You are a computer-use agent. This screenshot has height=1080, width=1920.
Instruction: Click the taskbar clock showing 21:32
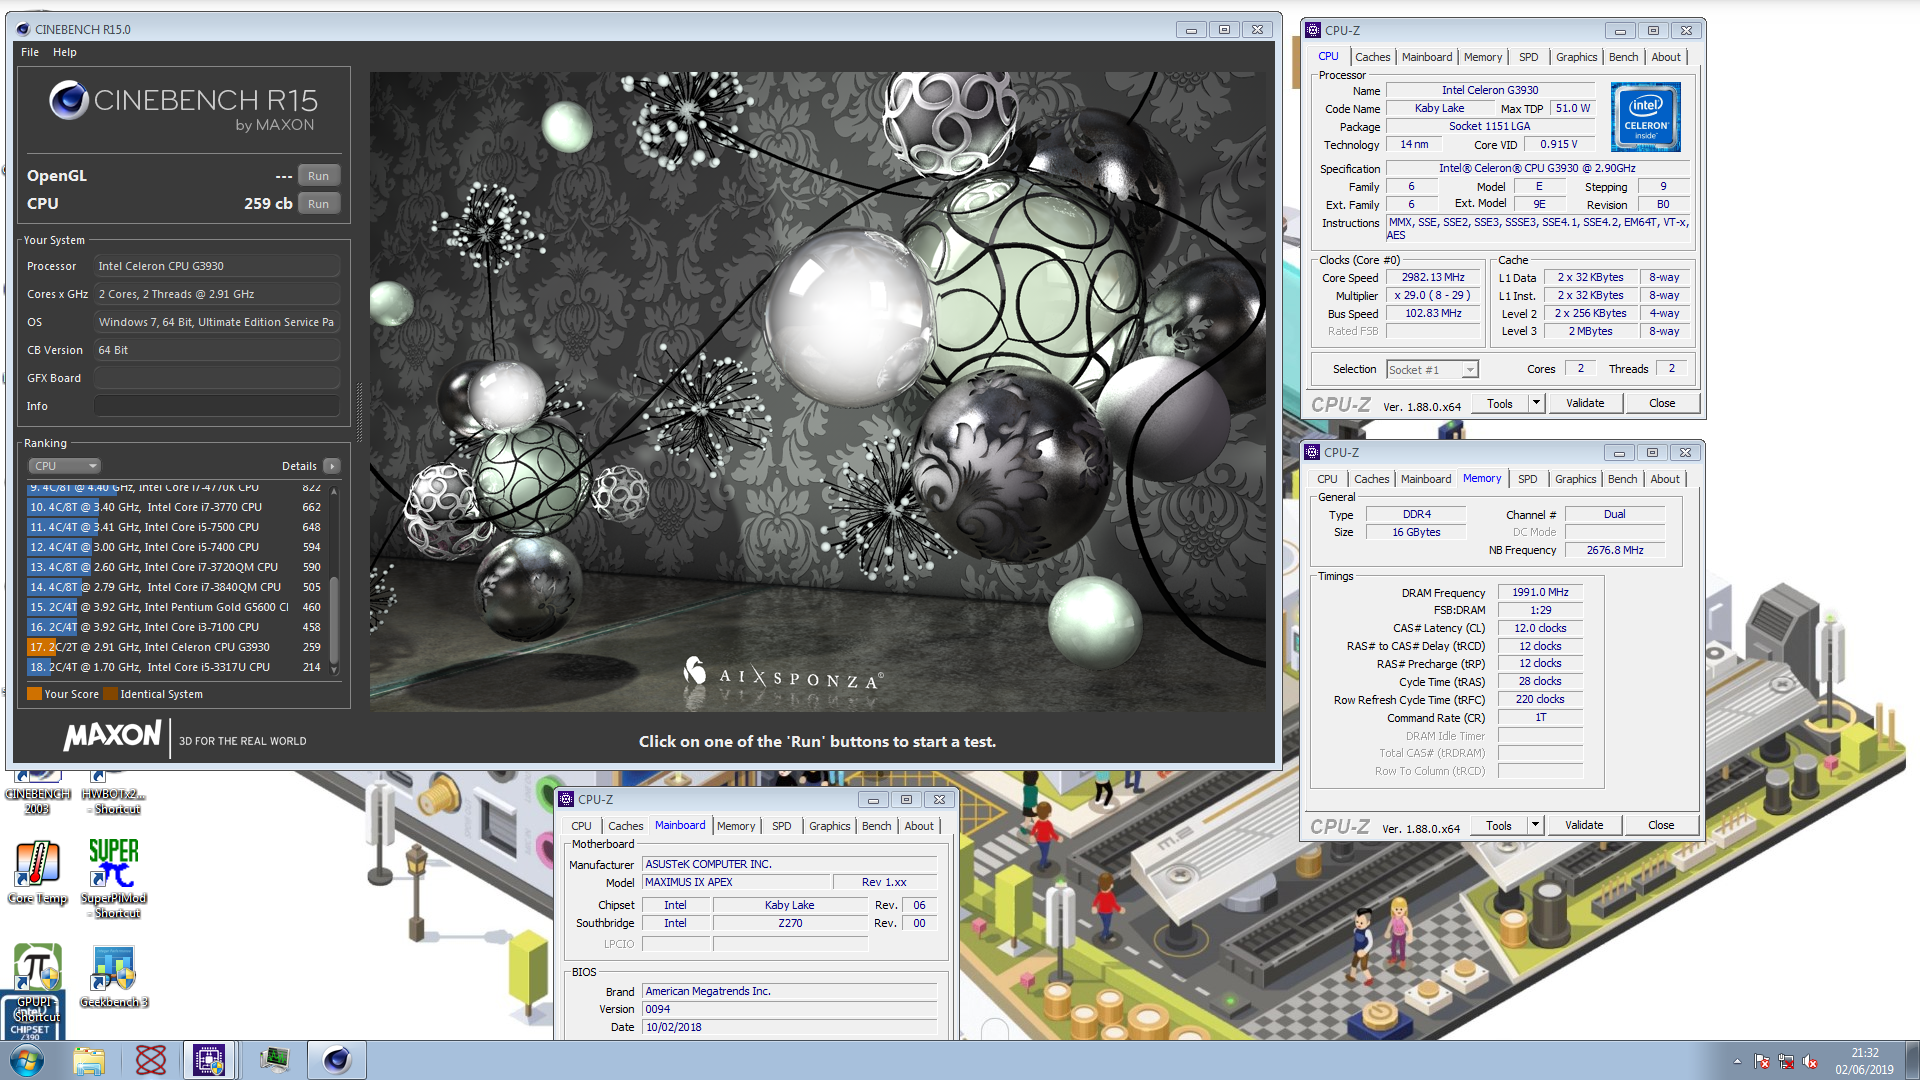[1864, 1061]
